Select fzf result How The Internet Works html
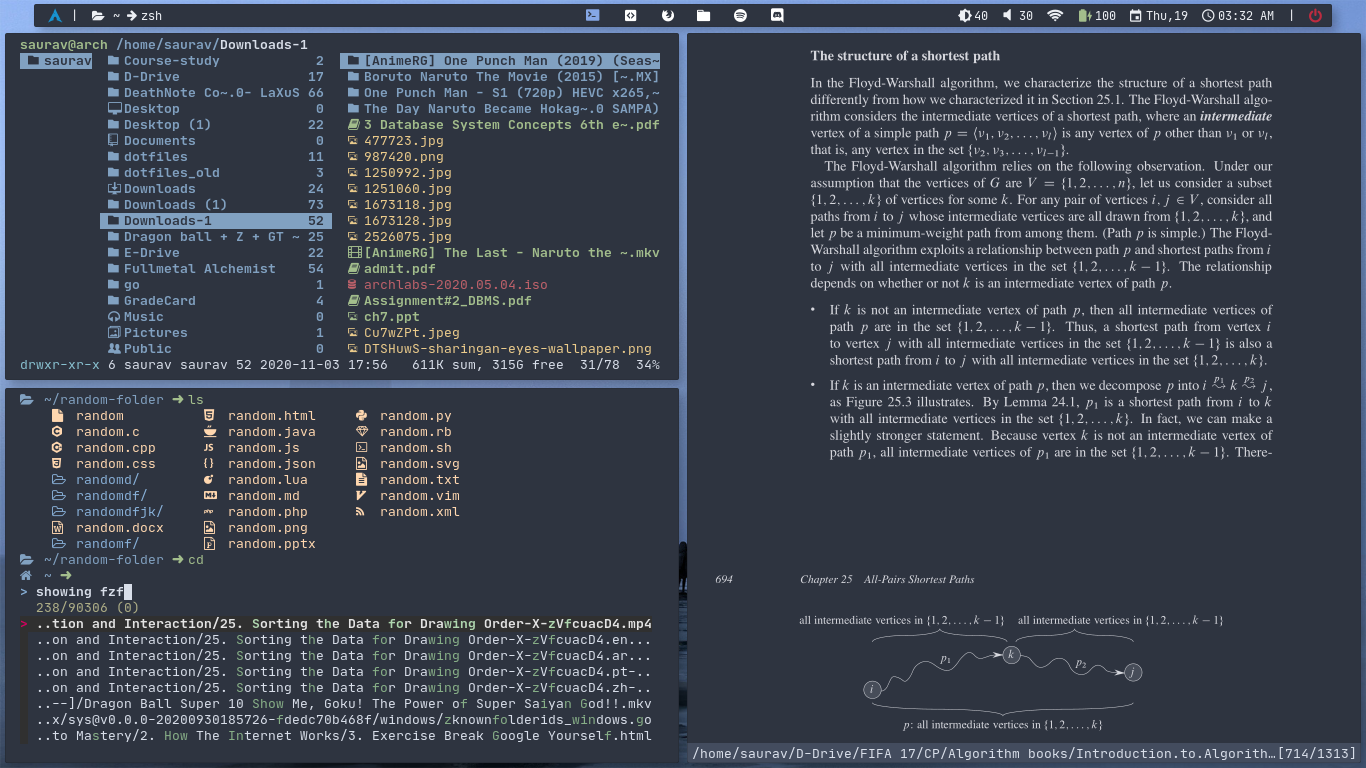 tap(344, 736)
